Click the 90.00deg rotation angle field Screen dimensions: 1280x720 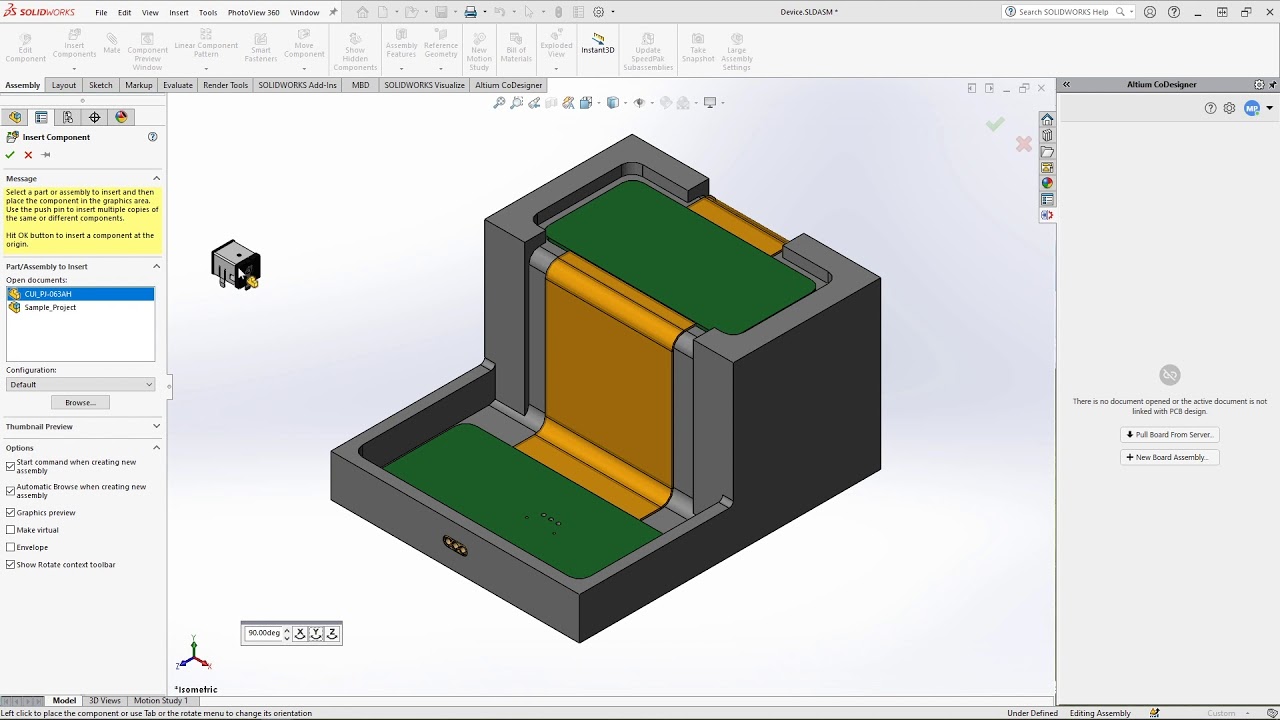pyautogui.click(x=264, y=633)
